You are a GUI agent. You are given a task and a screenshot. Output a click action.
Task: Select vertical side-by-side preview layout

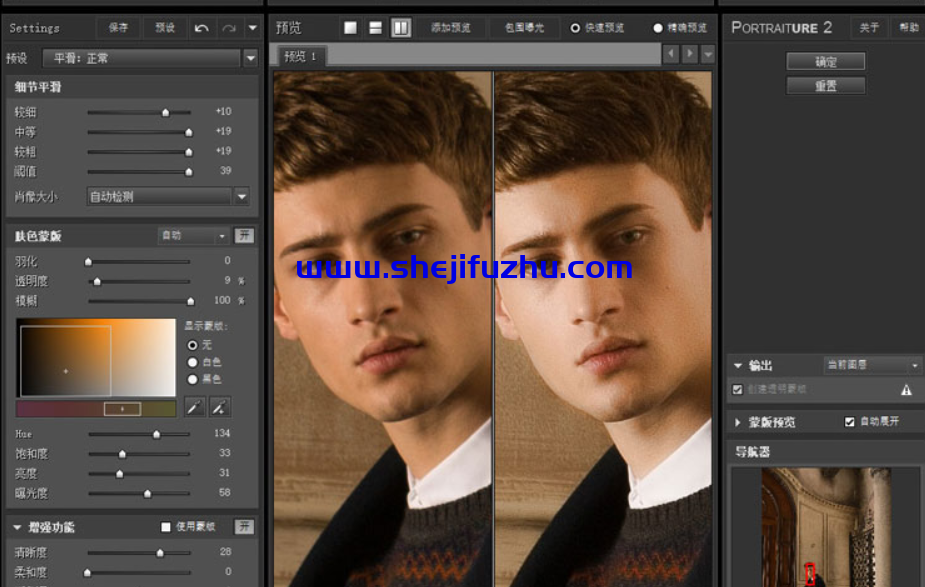point(400,28)
